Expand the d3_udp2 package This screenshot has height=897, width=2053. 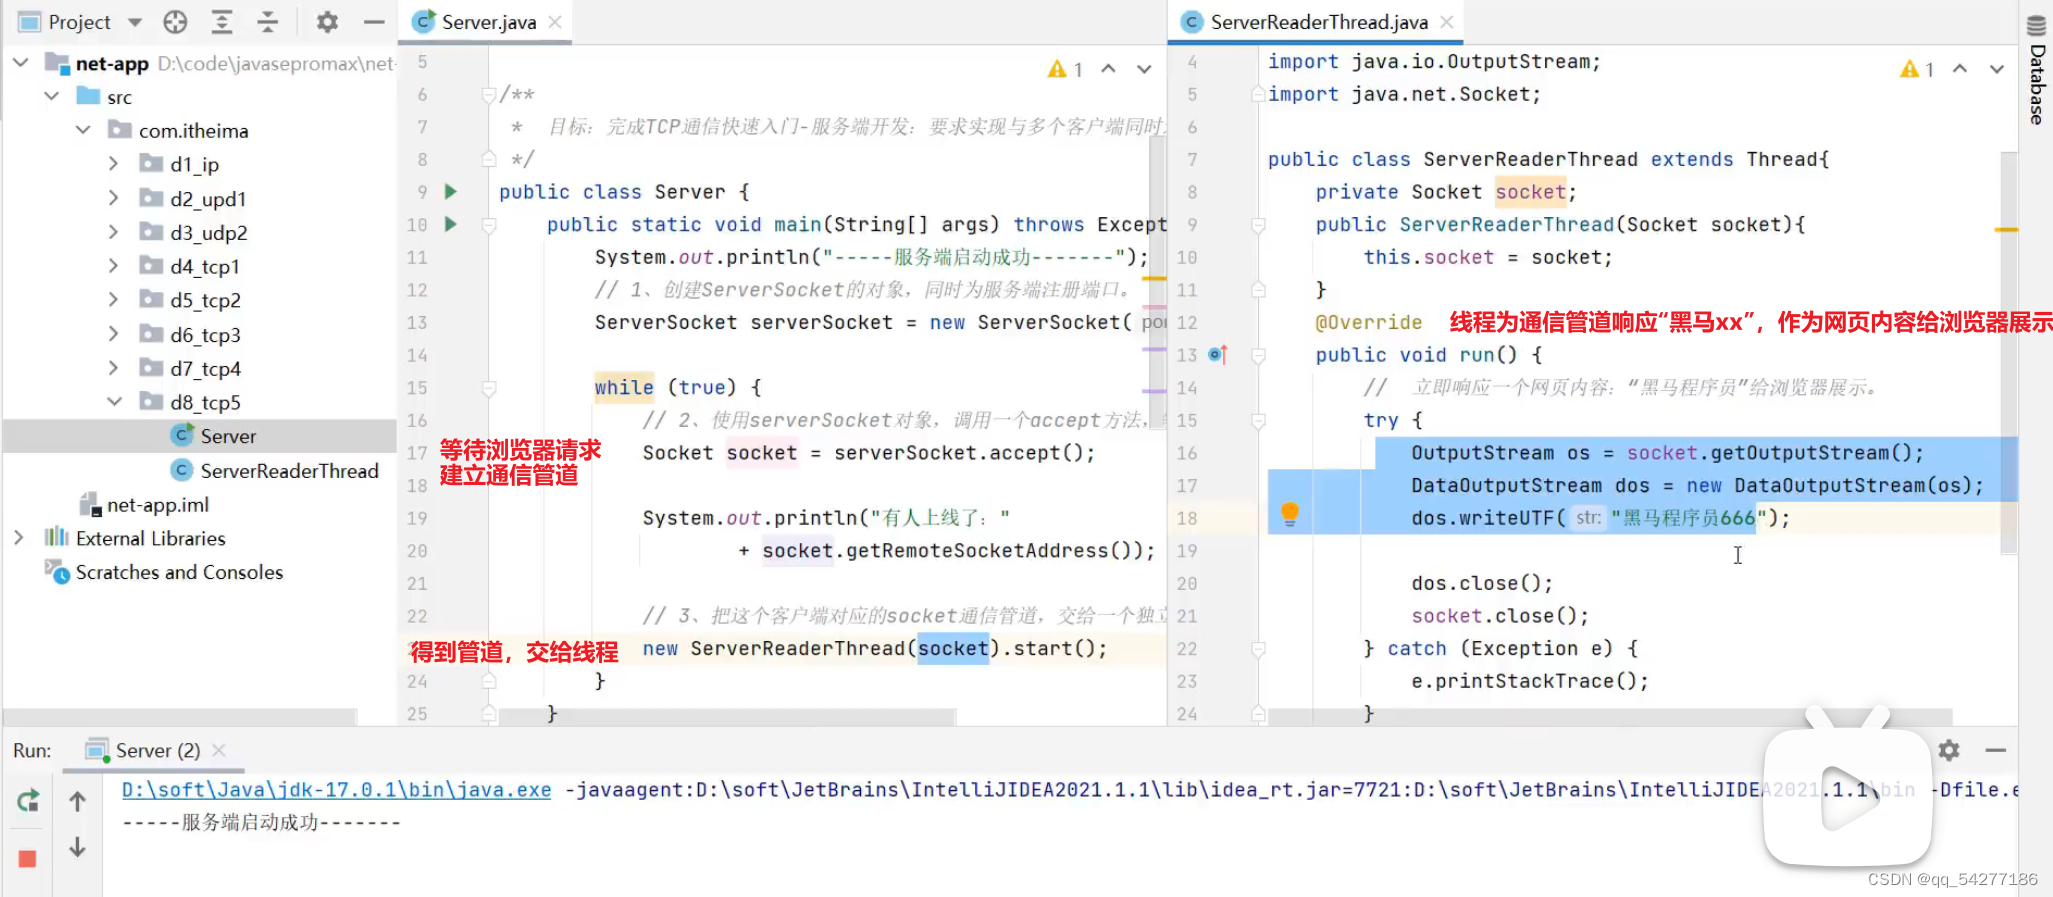pyautogui.click(x=113, y=232)
